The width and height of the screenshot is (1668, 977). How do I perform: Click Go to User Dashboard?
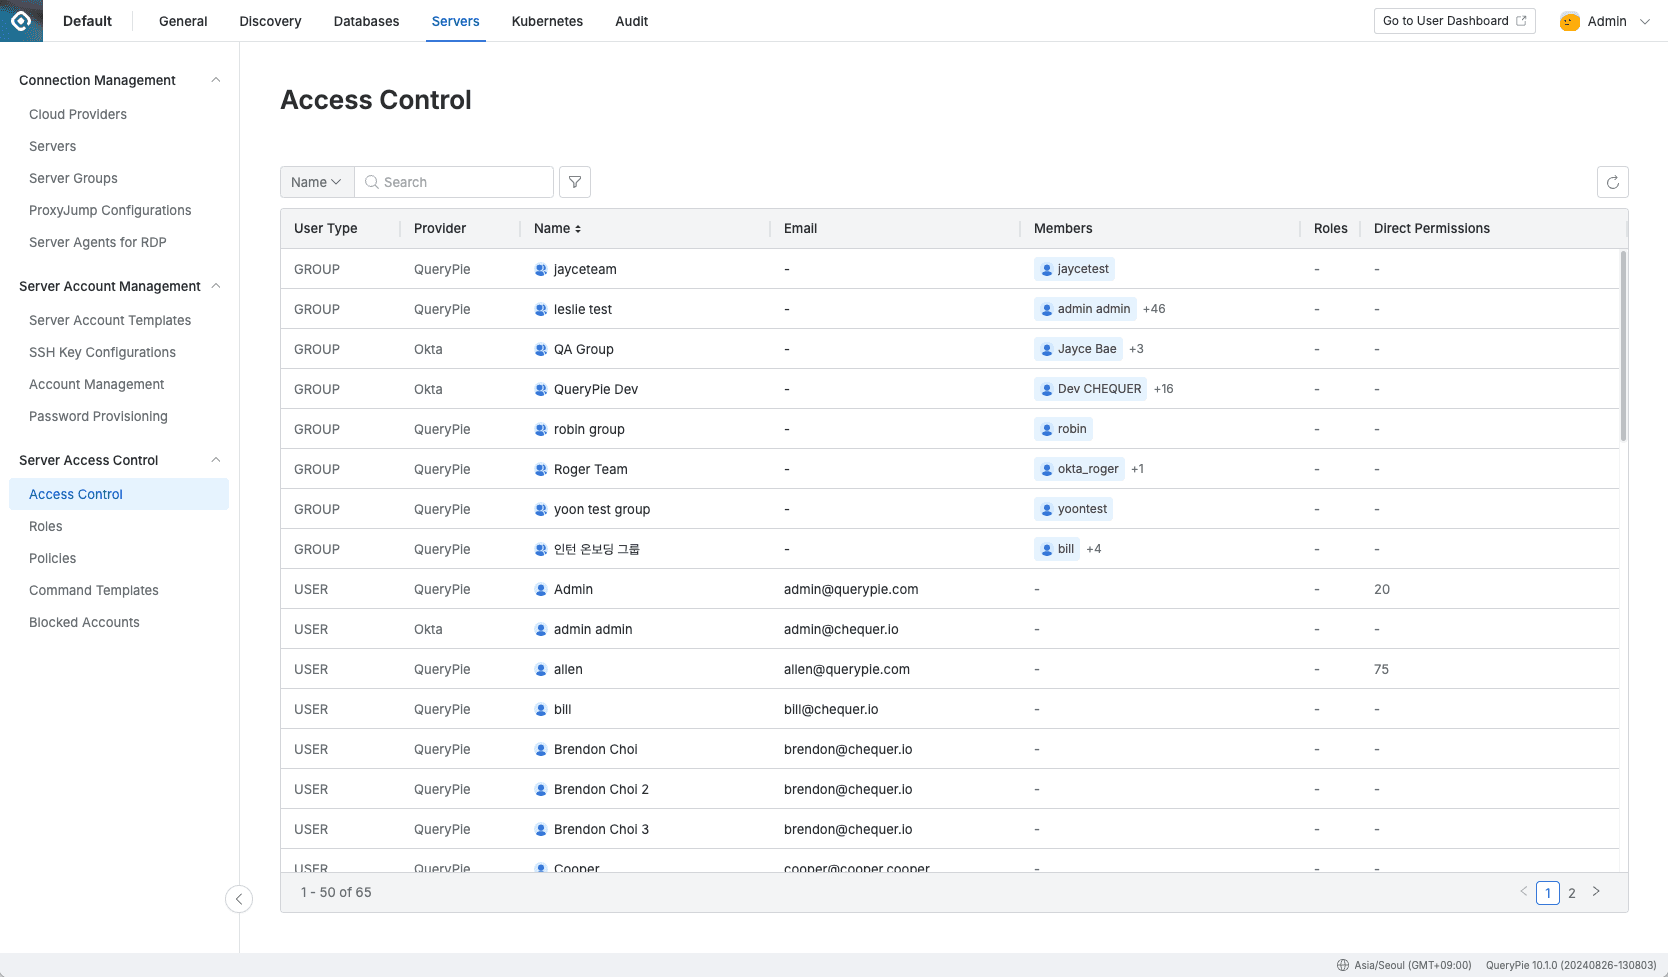1445,20
